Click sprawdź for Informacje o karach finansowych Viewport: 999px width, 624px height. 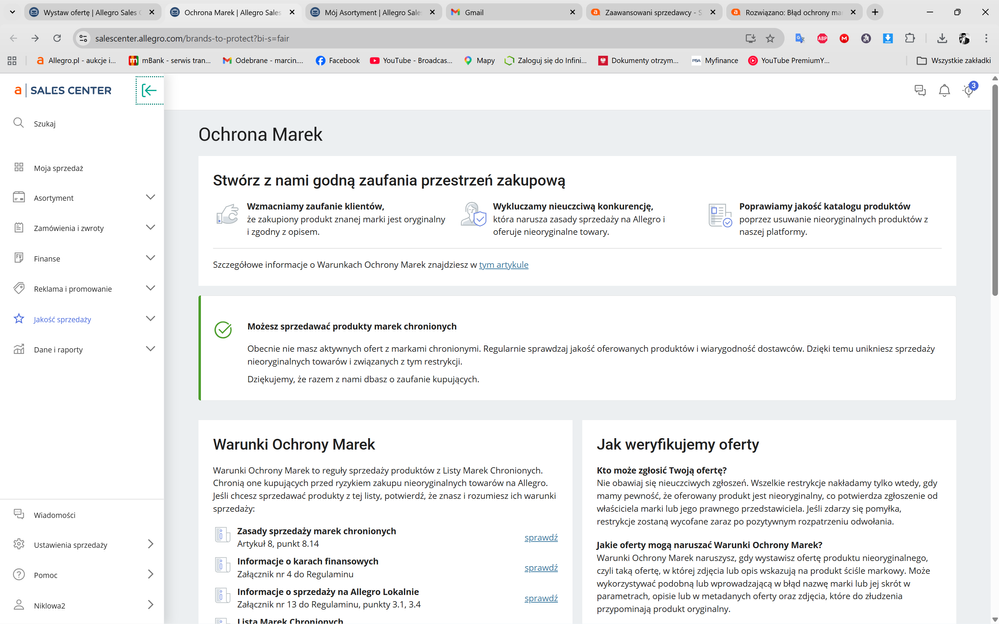click(541, 568)
